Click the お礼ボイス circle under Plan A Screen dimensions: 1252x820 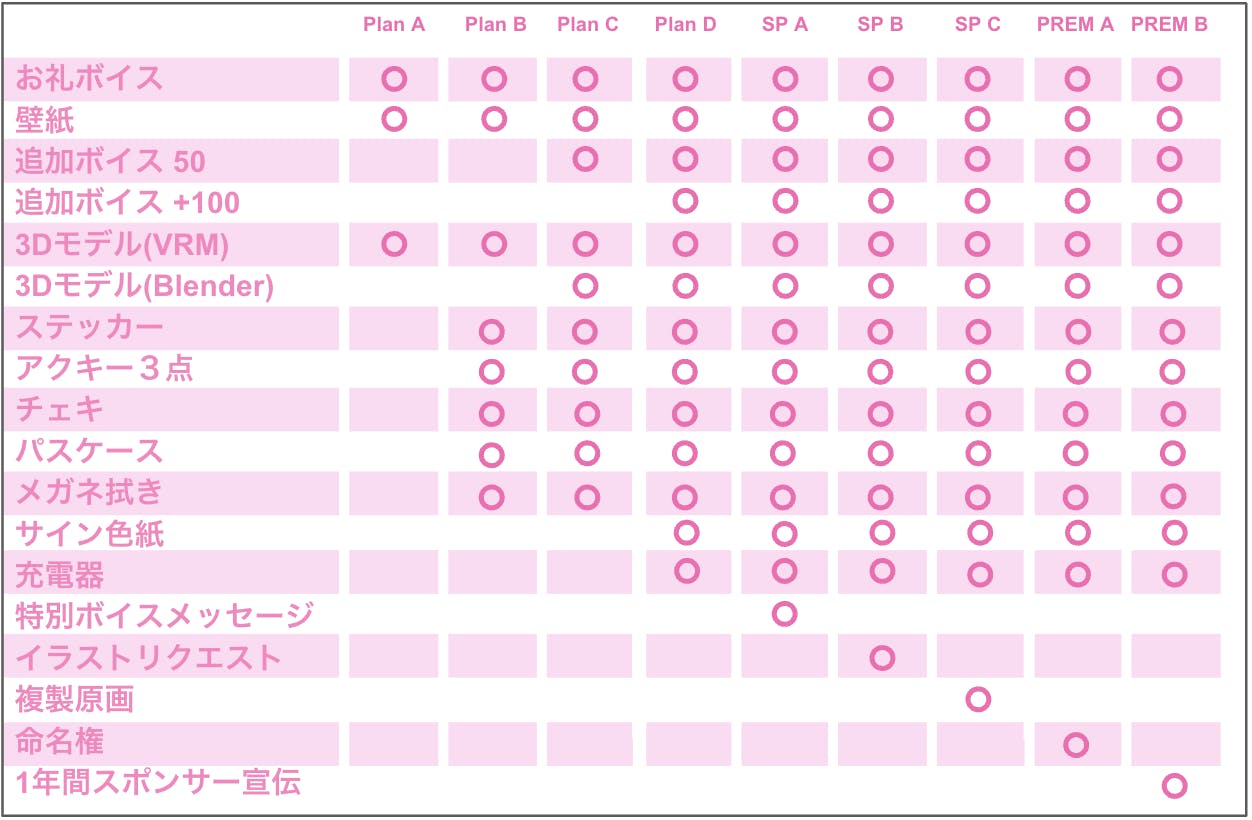(x=394, y=78)
